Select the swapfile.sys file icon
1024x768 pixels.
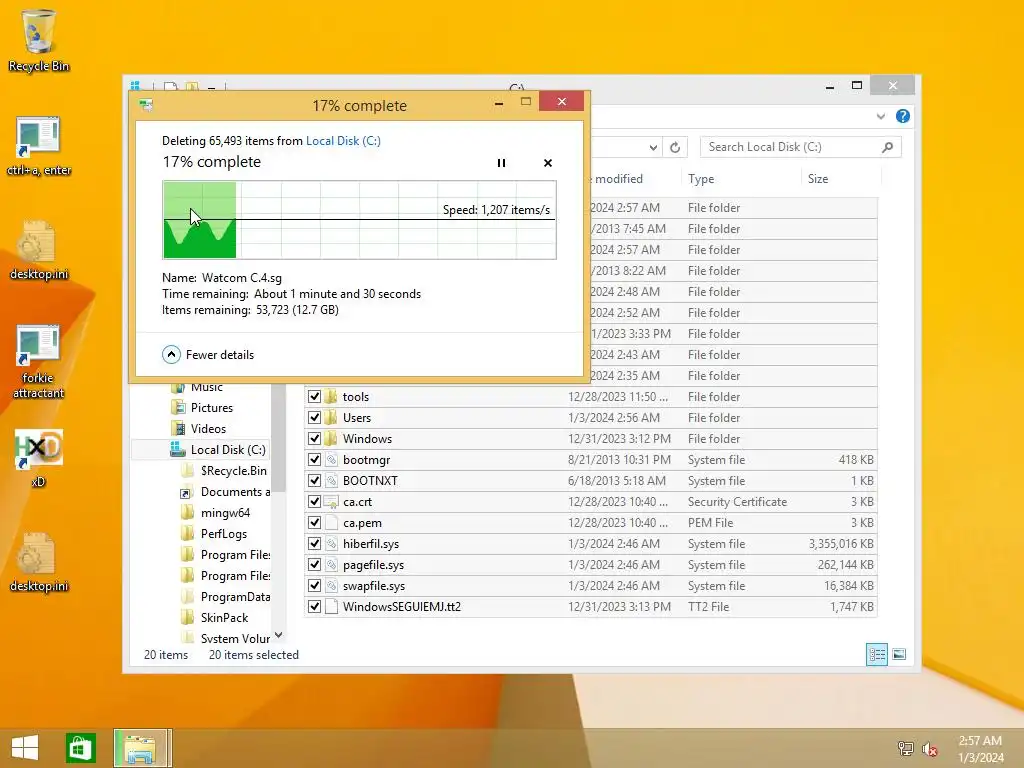tap(332, 586)
